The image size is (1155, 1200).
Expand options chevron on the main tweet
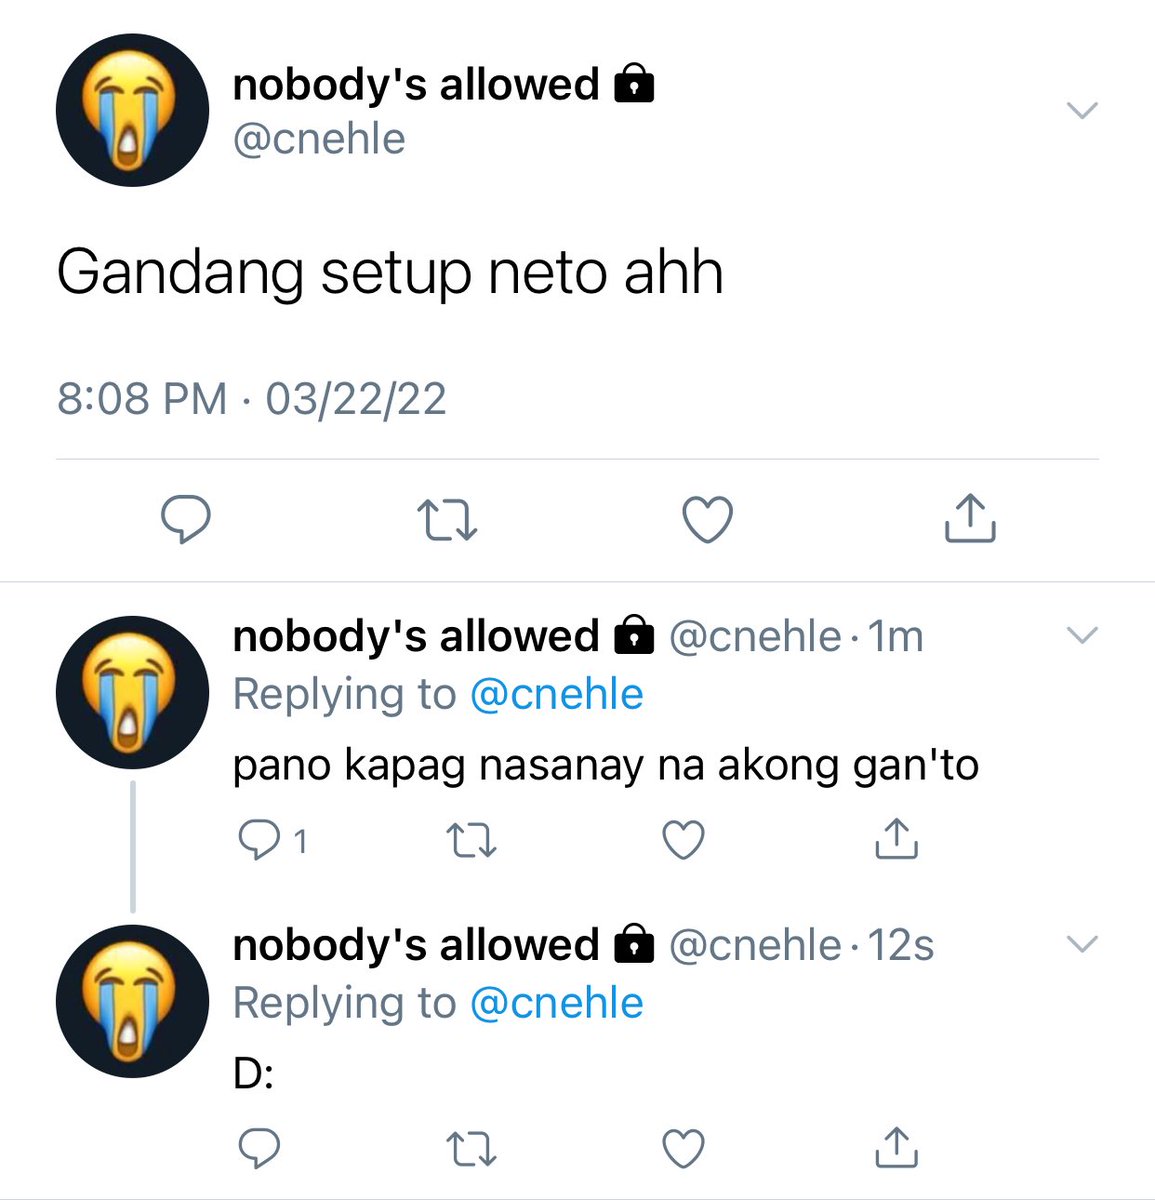click(1083, 110)
